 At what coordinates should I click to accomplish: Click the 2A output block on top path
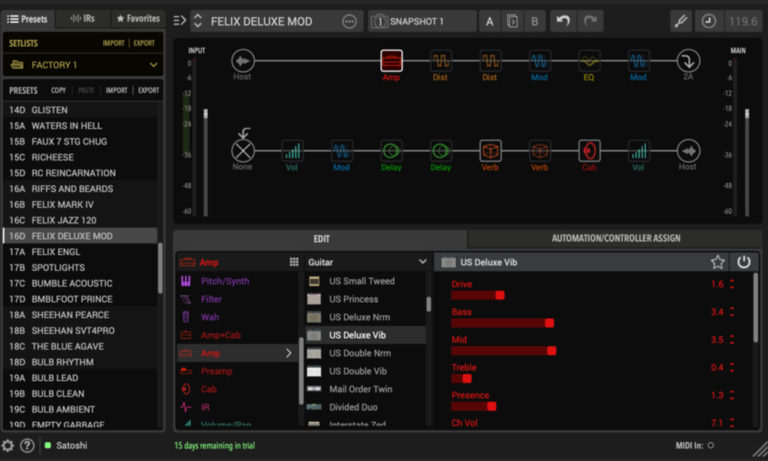688,61
